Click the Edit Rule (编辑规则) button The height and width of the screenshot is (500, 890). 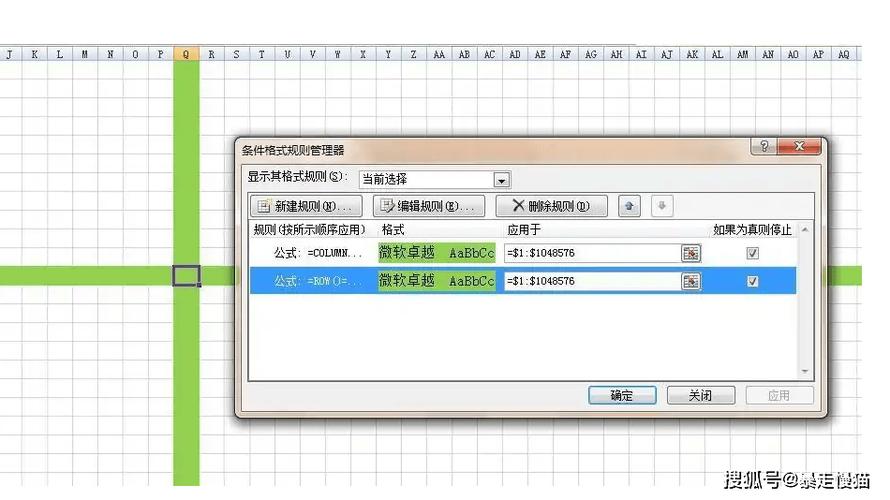(x=429, y=206)
